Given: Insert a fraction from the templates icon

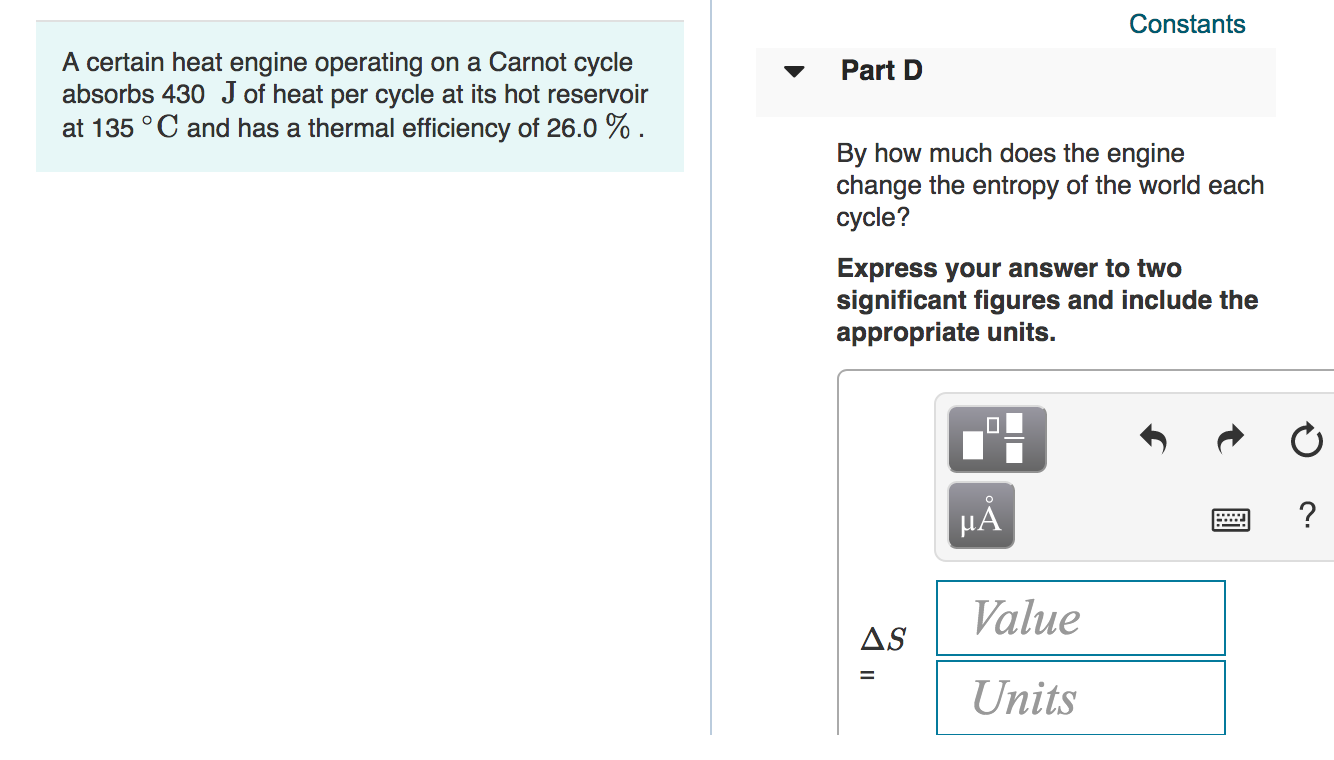Looking at the screenshot, I should pyautogui.click(x=996, y=438).
